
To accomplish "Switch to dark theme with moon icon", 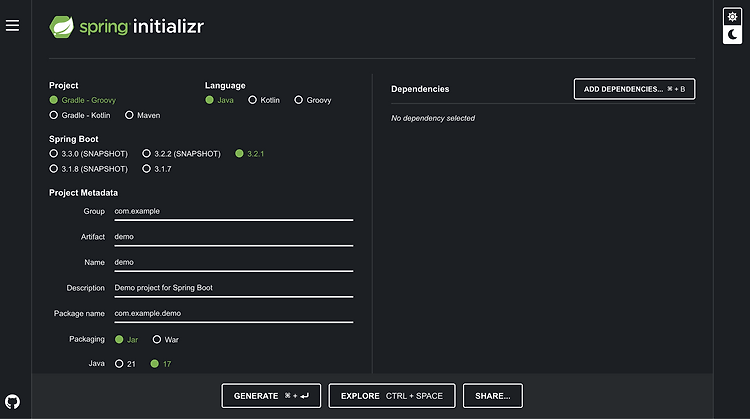I will point(732,34).
